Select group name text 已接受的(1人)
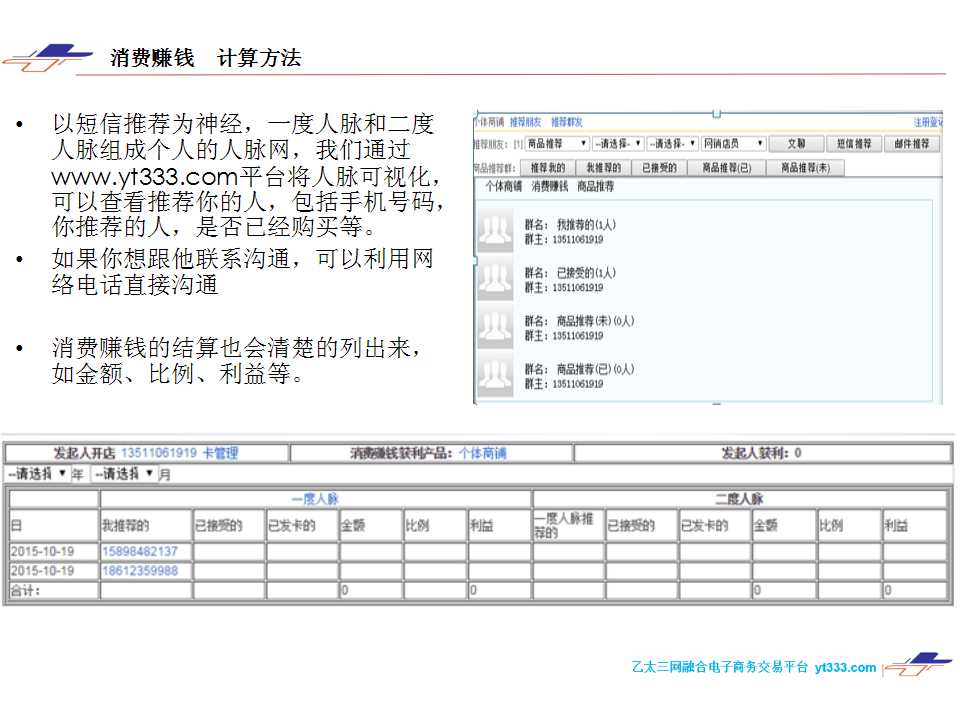Screen dimensions: 960x720 [586, 273]
